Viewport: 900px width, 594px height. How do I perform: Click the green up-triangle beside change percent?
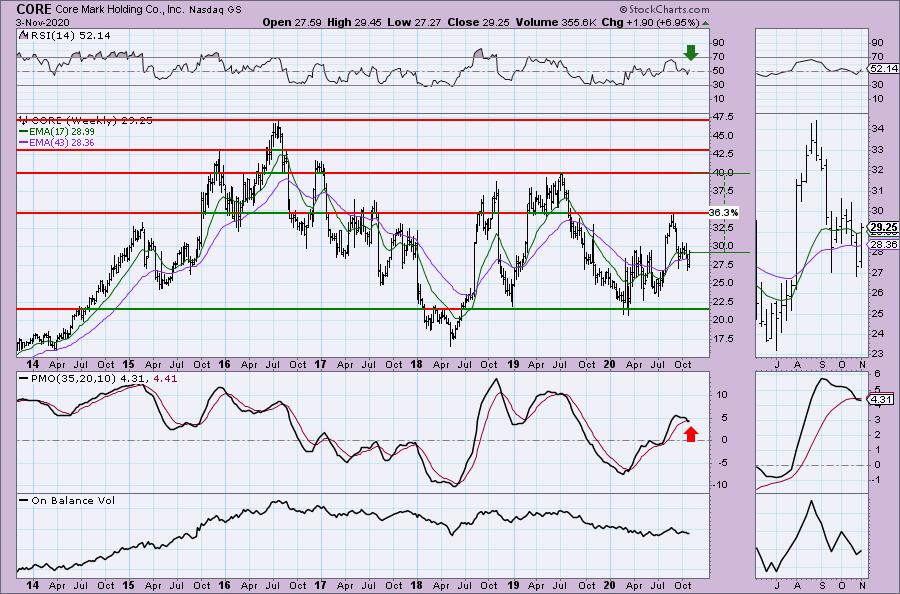705,23
